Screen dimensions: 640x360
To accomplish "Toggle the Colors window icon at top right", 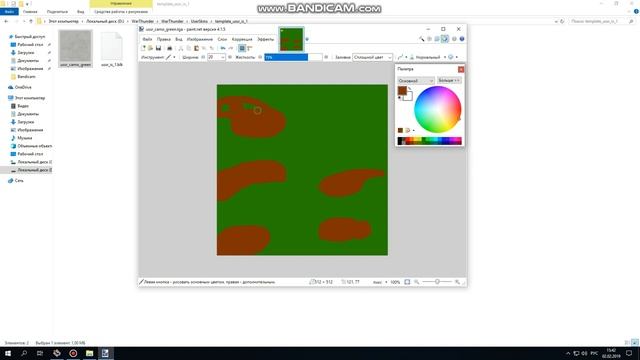I will coord(445,39).
